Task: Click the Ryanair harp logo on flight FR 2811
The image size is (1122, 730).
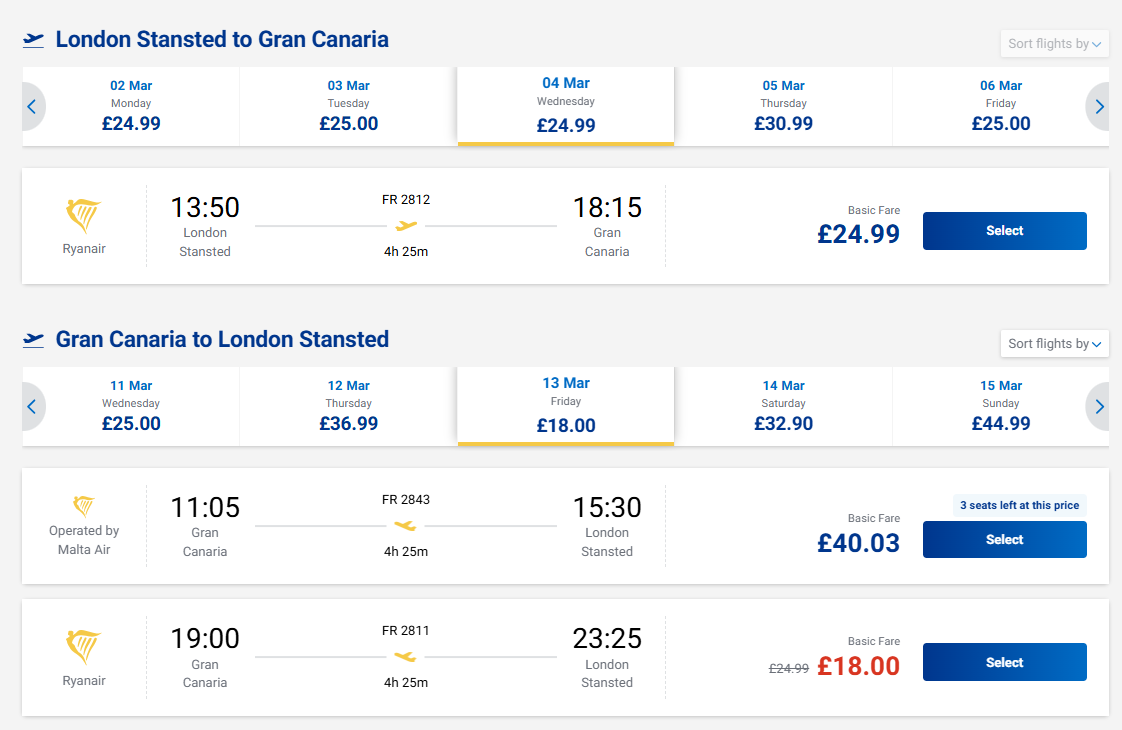Action: [83, 647]
